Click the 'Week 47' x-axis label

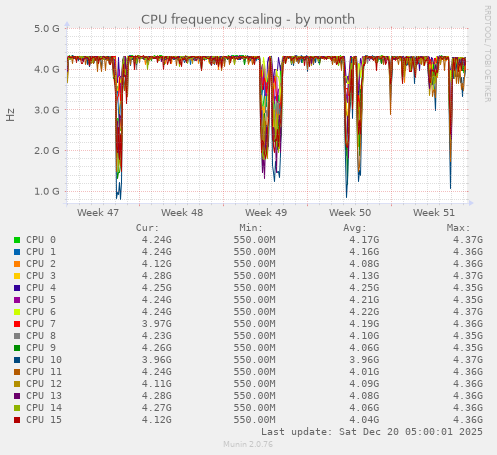coord(98,213)
